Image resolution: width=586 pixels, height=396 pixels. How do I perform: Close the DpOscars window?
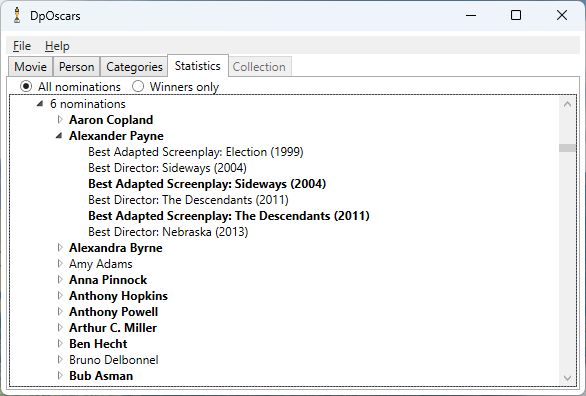click(562, 16)
